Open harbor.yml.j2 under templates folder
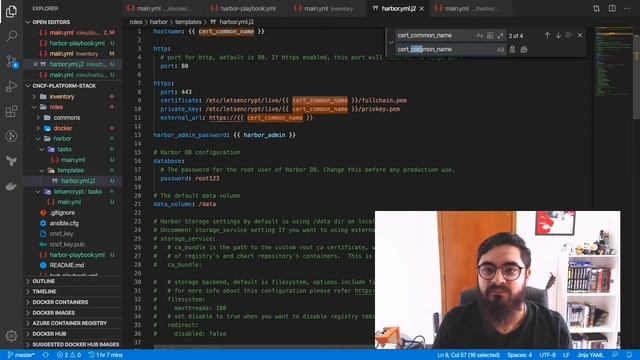This screenshot has height=360, width=640. click(73, 181)
